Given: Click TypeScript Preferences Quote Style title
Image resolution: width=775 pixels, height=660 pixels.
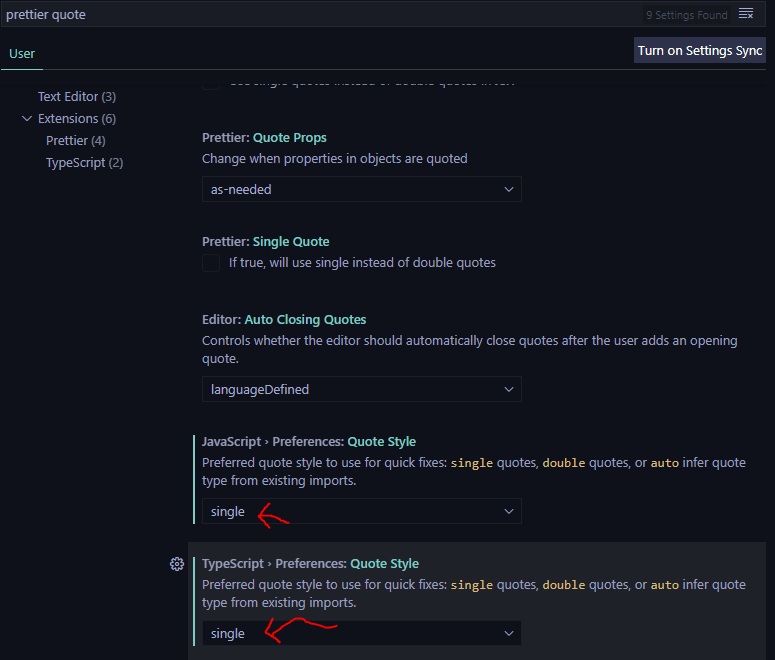Looking at the screenshot, I should coord(310,564).
